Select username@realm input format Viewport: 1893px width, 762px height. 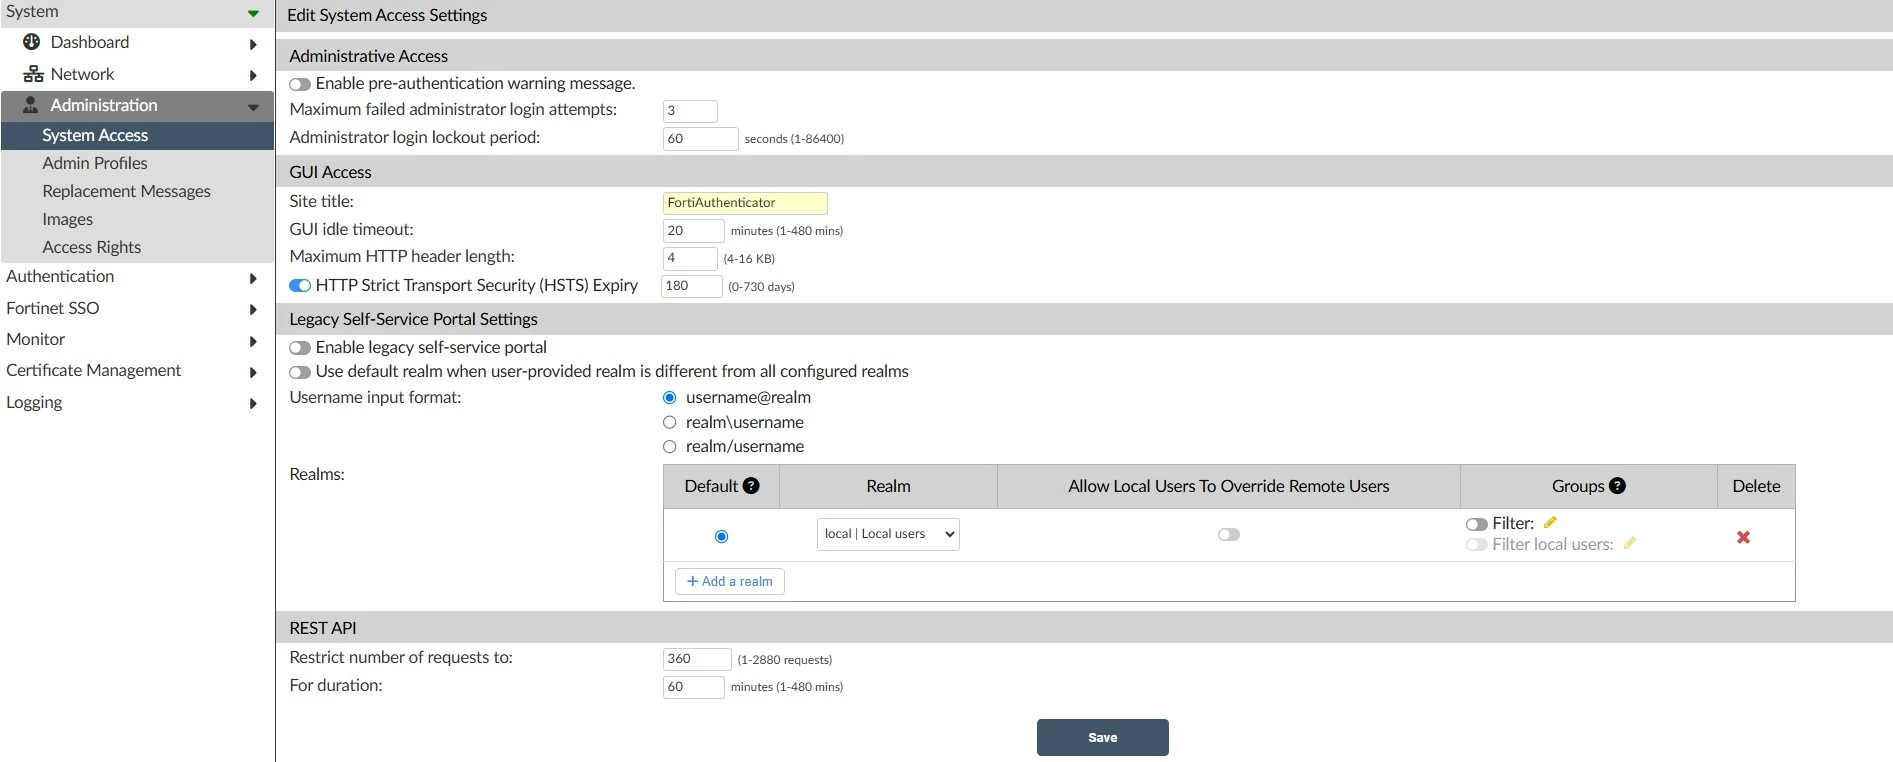(670, 398)
